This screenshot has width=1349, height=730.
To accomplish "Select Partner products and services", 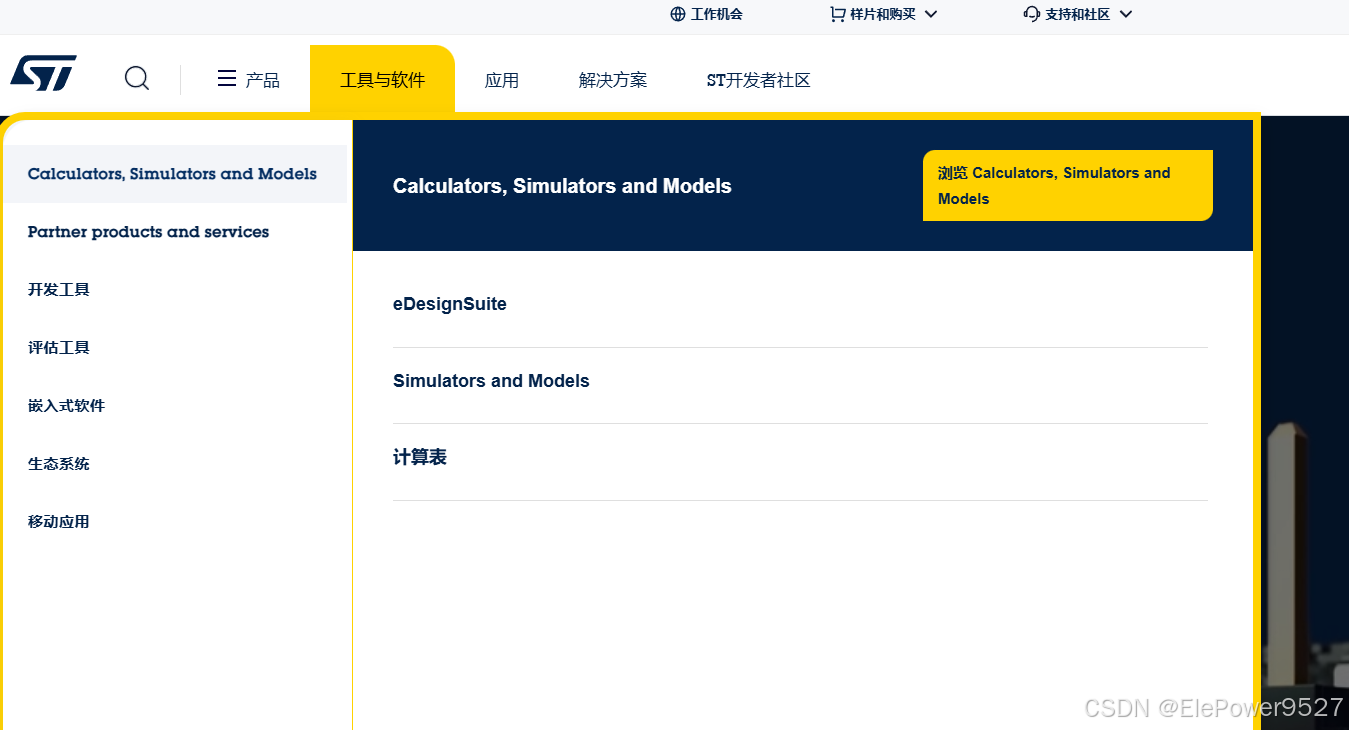I will [149, 232].
